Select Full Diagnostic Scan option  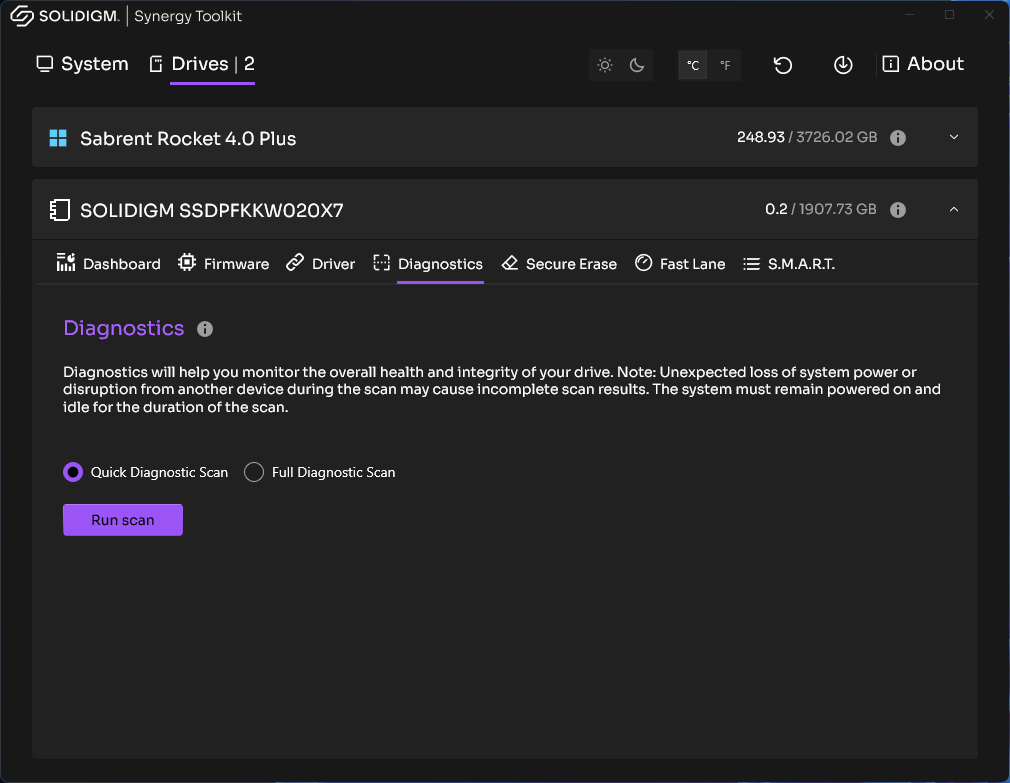pos(254,472)
